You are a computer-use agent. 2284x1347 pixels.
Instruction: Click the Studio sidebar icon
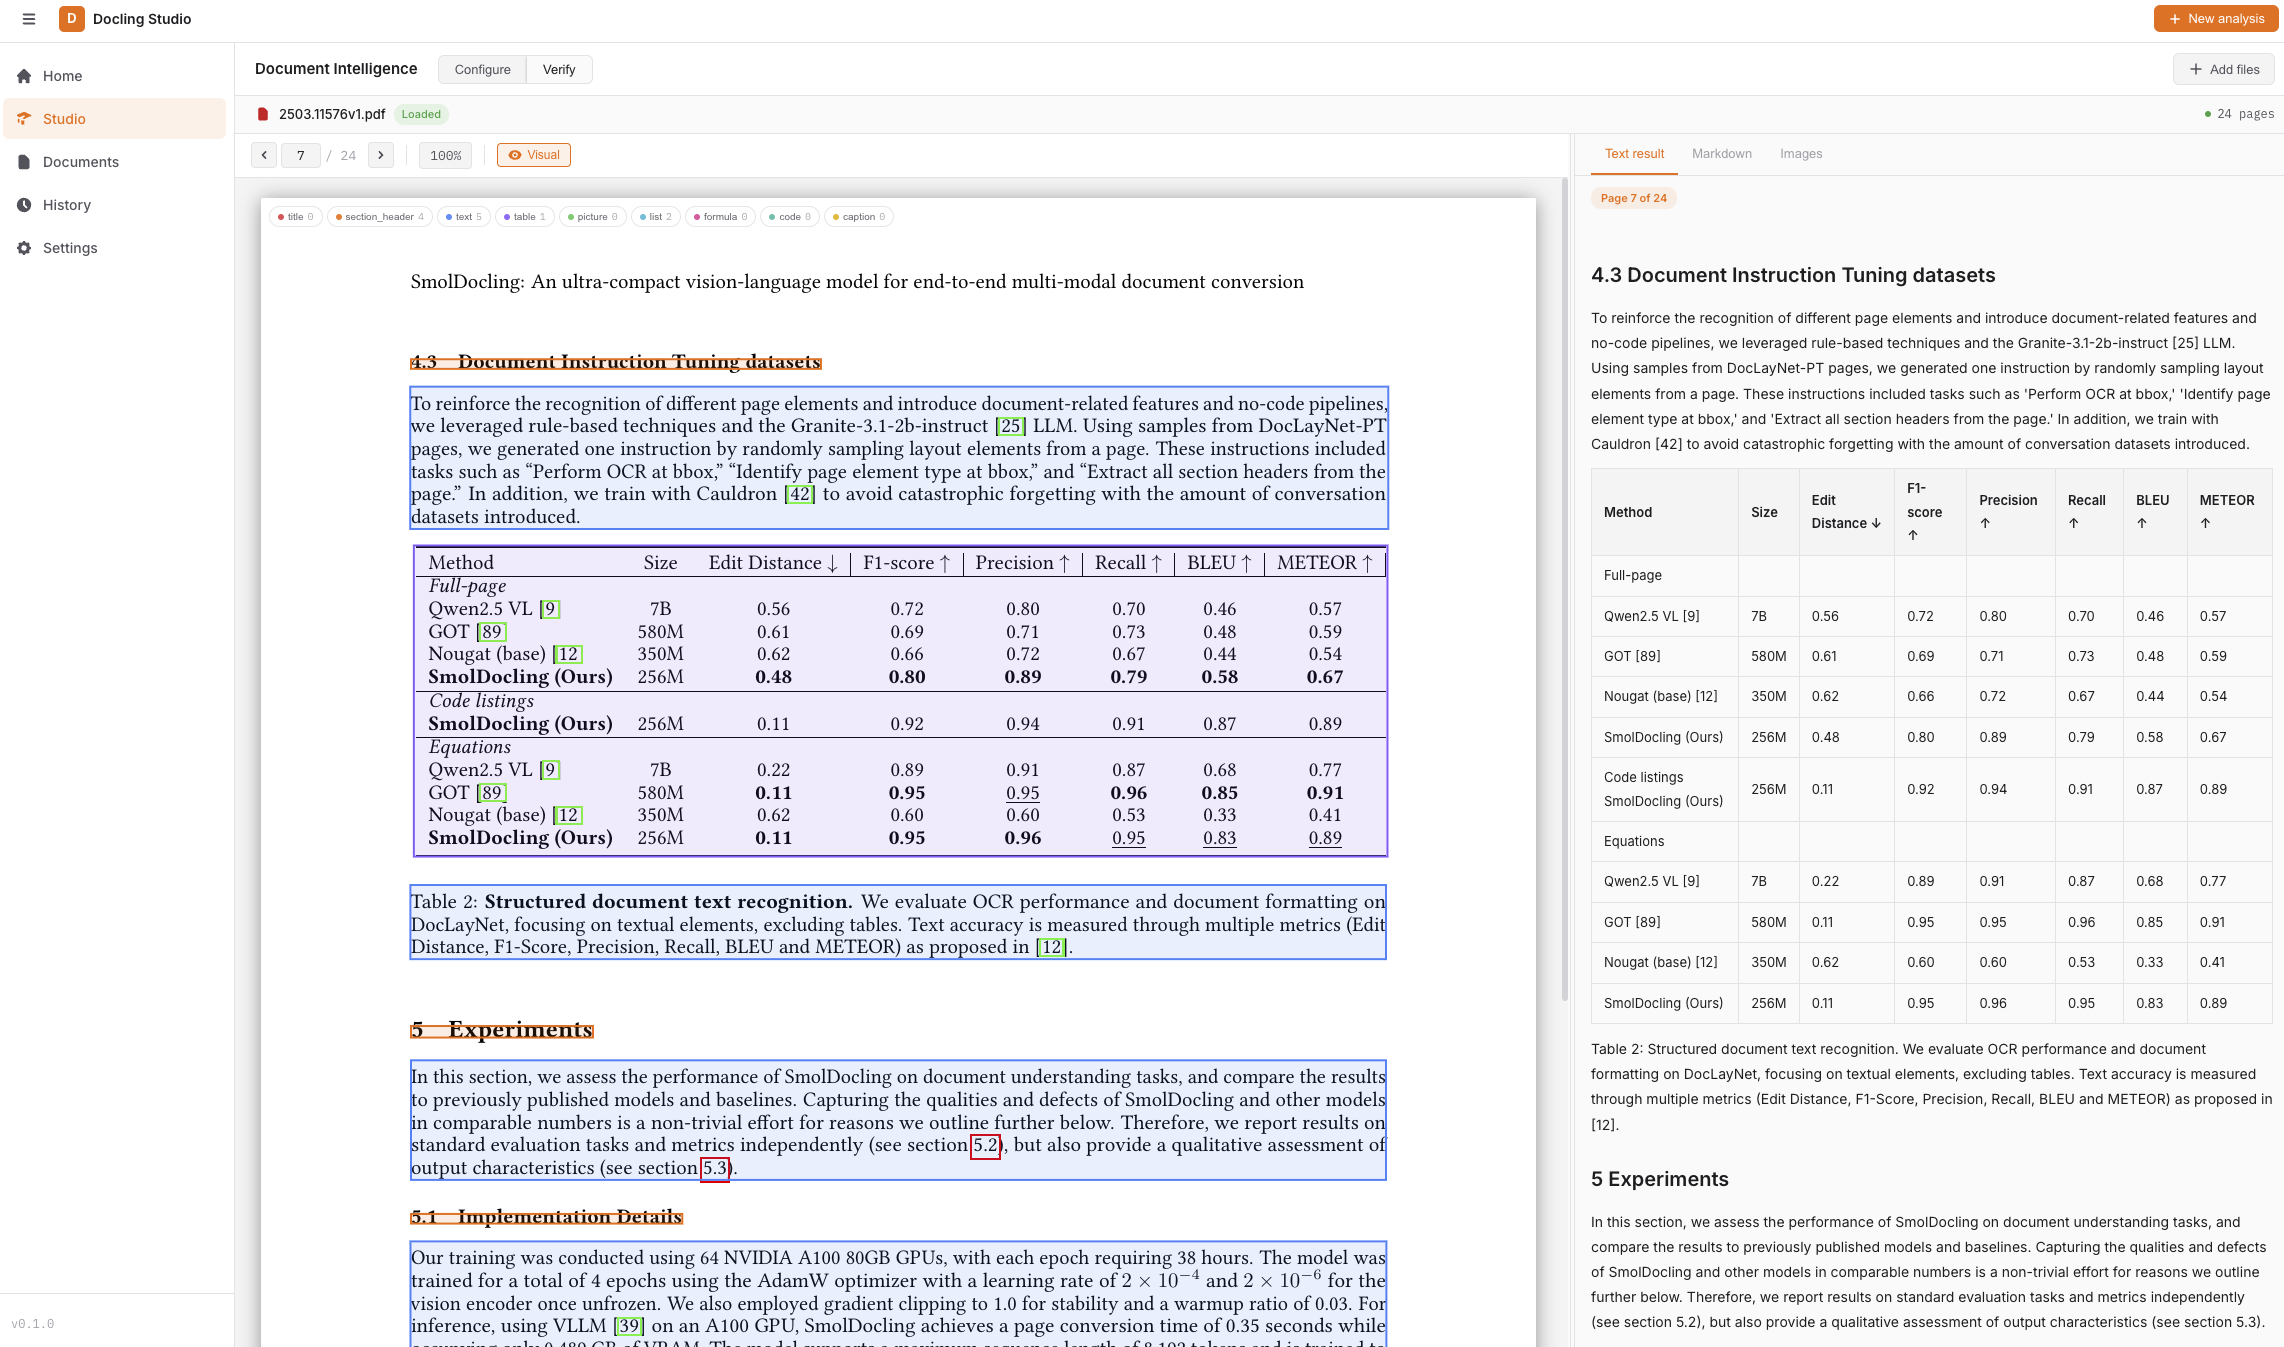(24, 119)
